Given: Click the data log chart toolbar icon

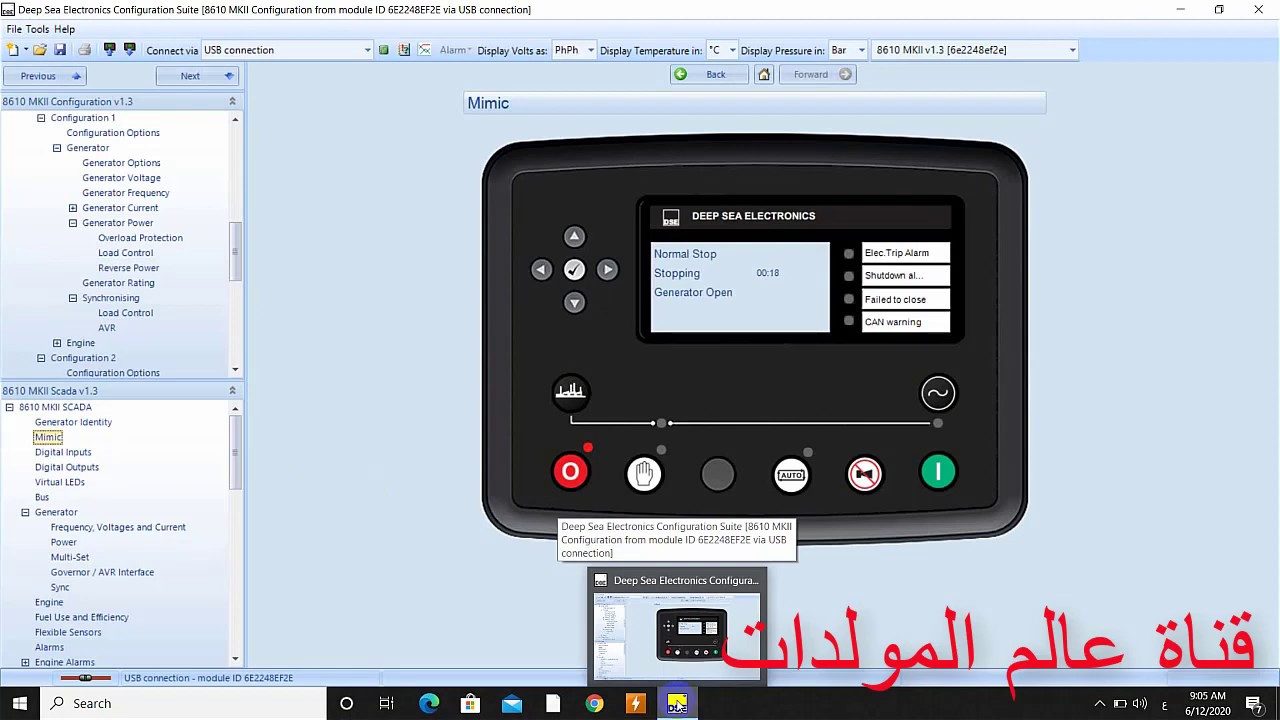Looking at the screenshot, I should coord(404,50).
